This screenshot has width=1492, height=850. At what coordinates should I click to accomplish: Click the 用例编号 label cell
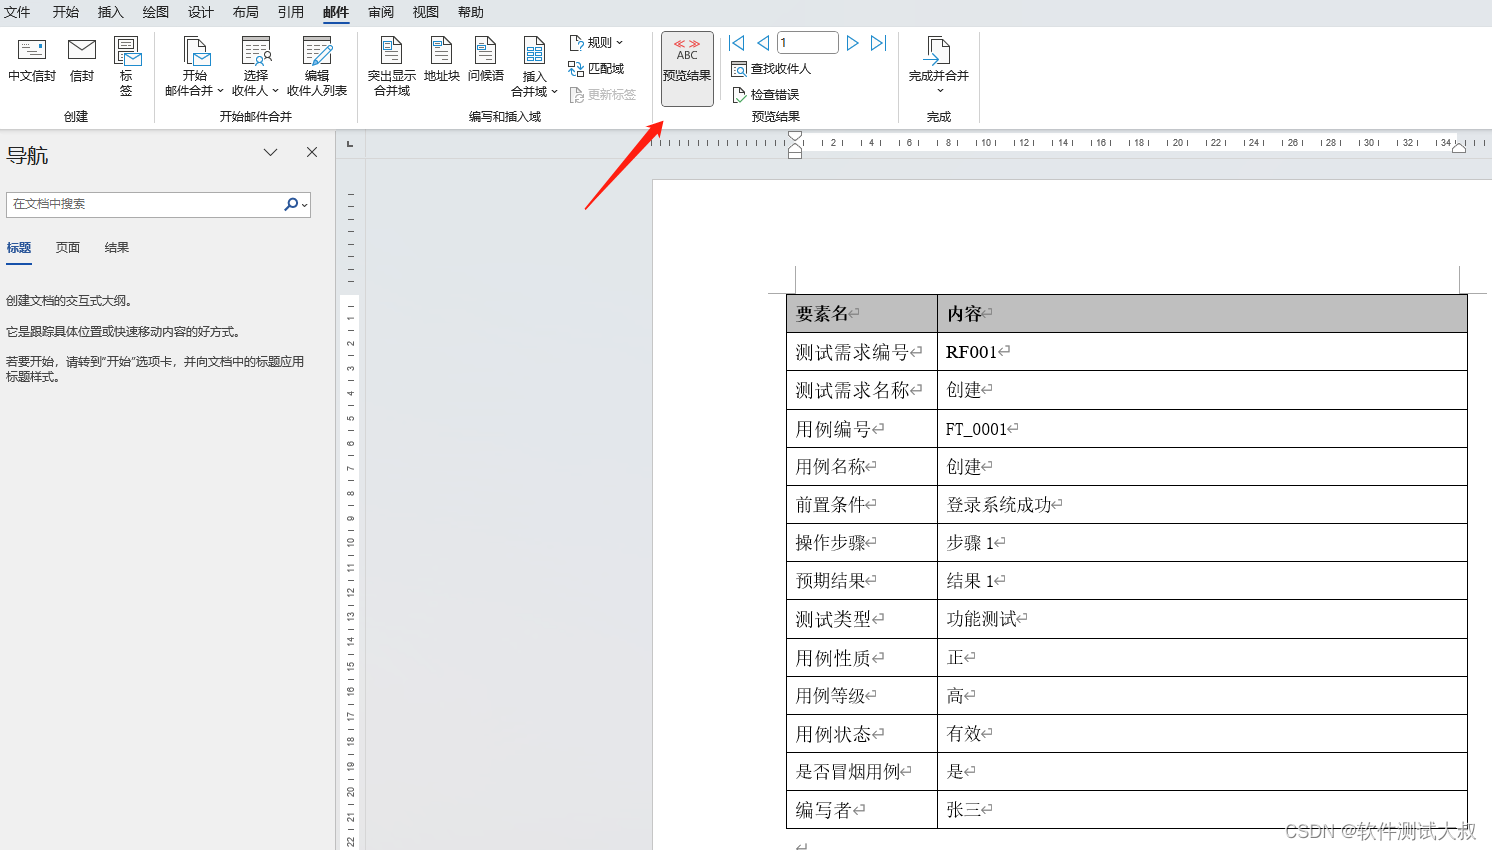click(x=862, y=429)
